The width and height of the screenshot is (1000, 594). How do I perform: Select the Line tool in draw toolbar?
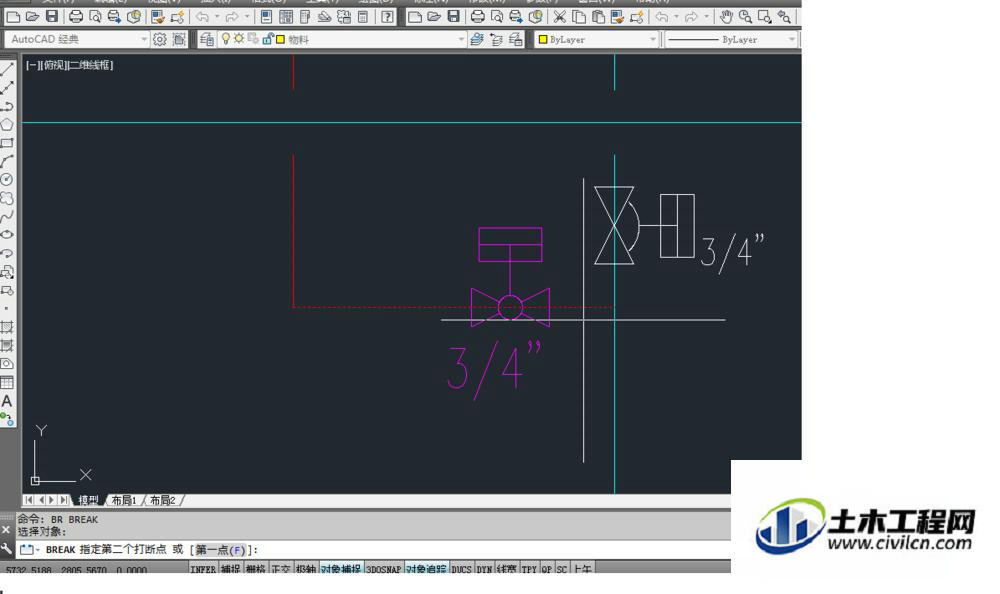click(x=7, y=69)
